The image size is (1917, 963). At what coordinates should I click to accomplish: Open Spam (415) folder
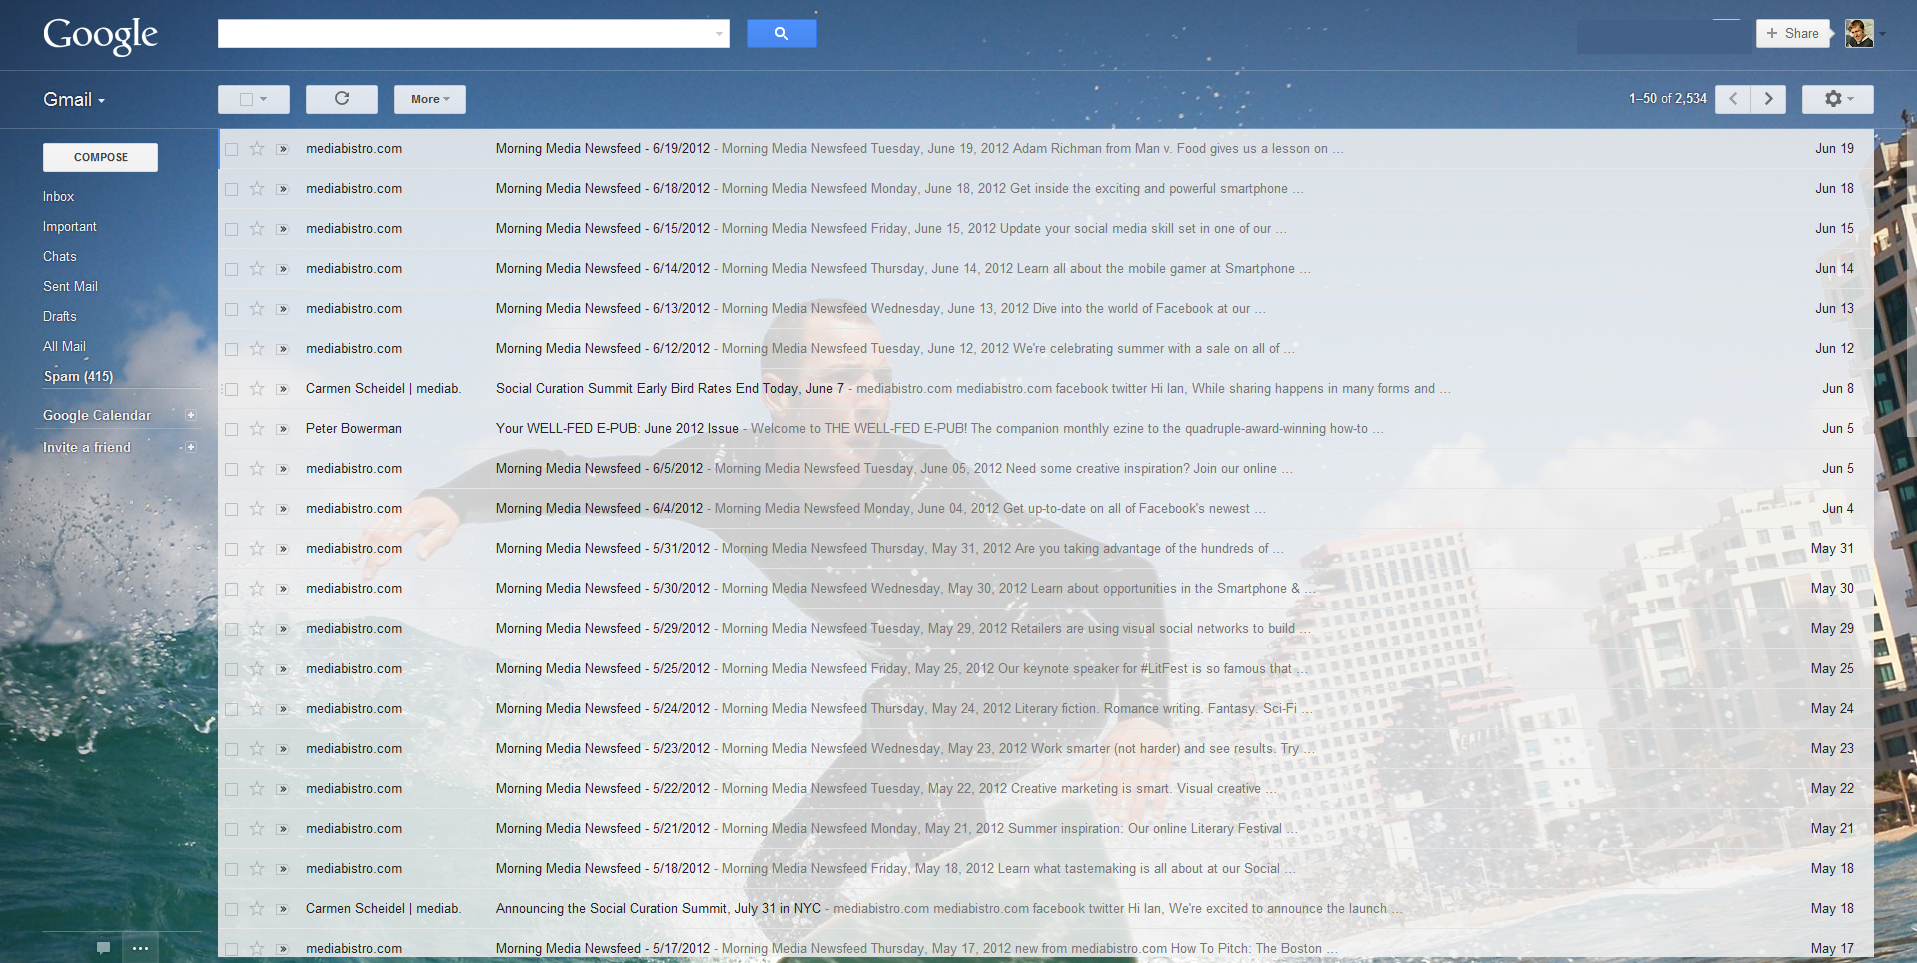tap(78, 377)
